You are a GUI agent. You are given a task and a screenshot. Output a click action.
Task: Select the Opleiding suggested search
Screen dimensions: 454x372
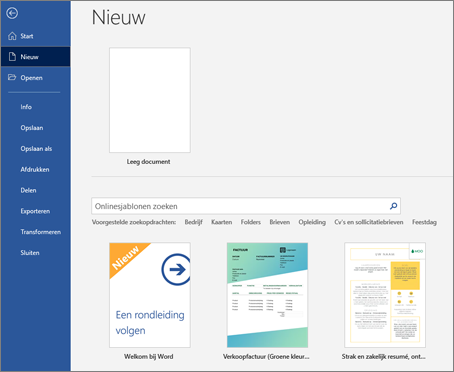312,222
